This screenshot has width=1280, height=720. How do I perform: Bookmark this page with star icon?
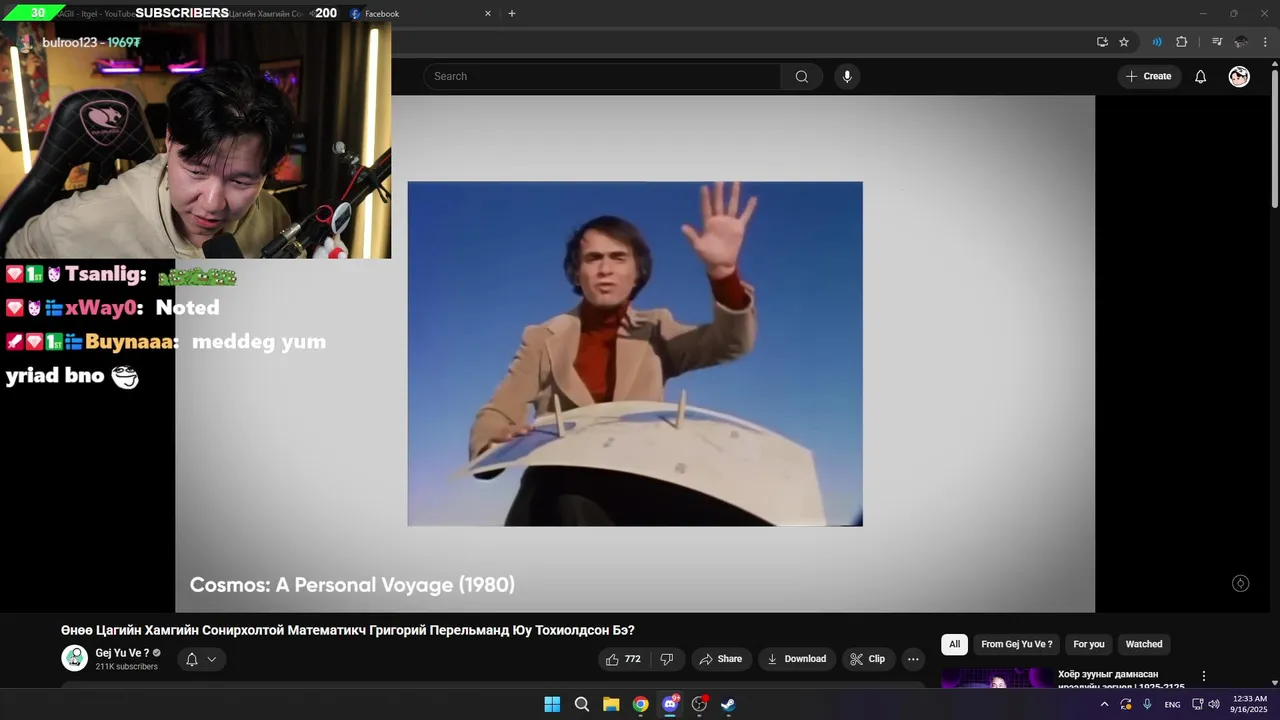coord(1124,42)
